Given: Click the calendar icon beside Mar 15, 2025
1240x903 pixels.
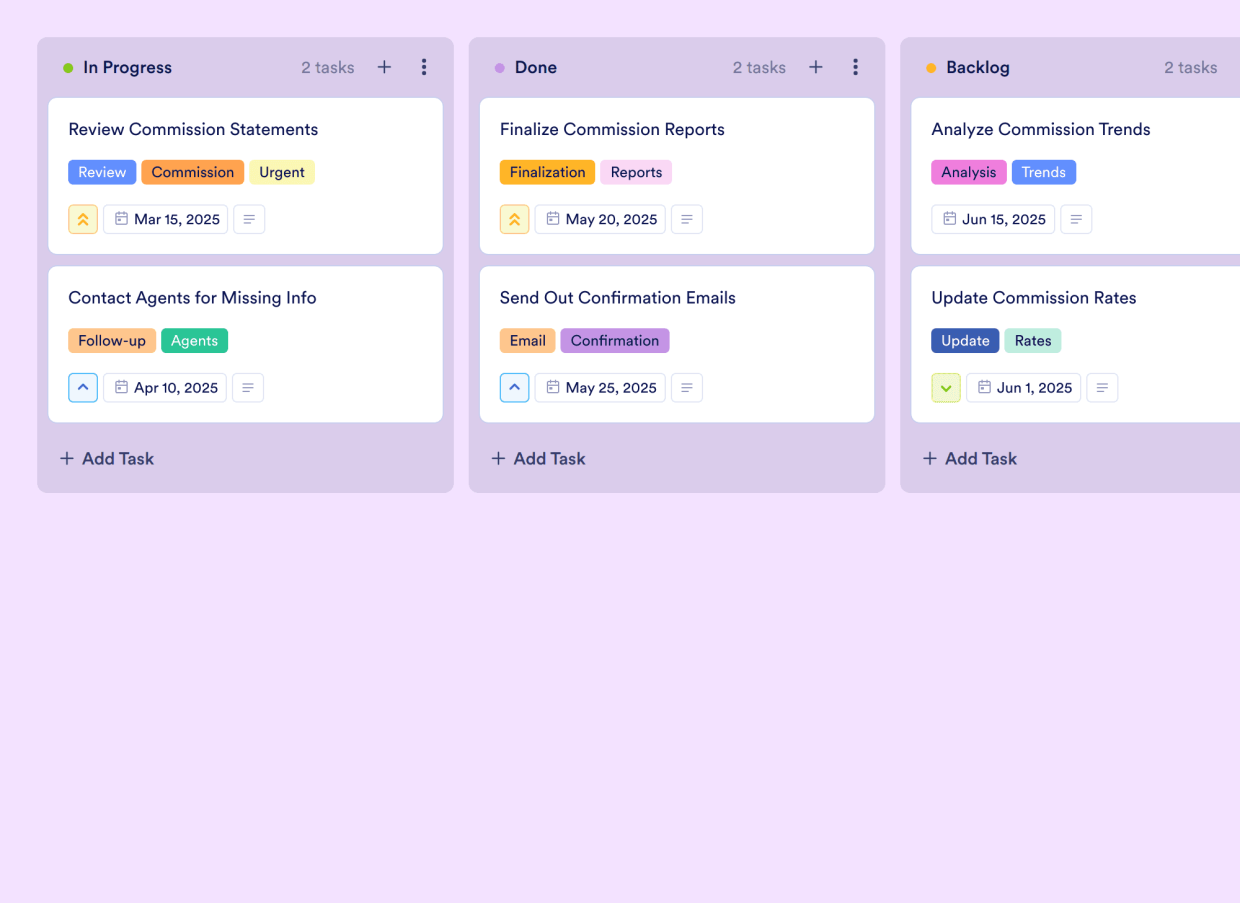Looking at the screenshot, I should [x=121, y=219].
